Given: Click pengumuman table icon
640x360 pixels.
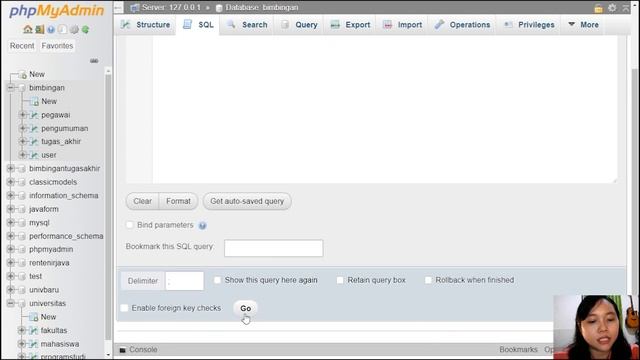Looking at the screenshot, I should click(x=34, y=129).
